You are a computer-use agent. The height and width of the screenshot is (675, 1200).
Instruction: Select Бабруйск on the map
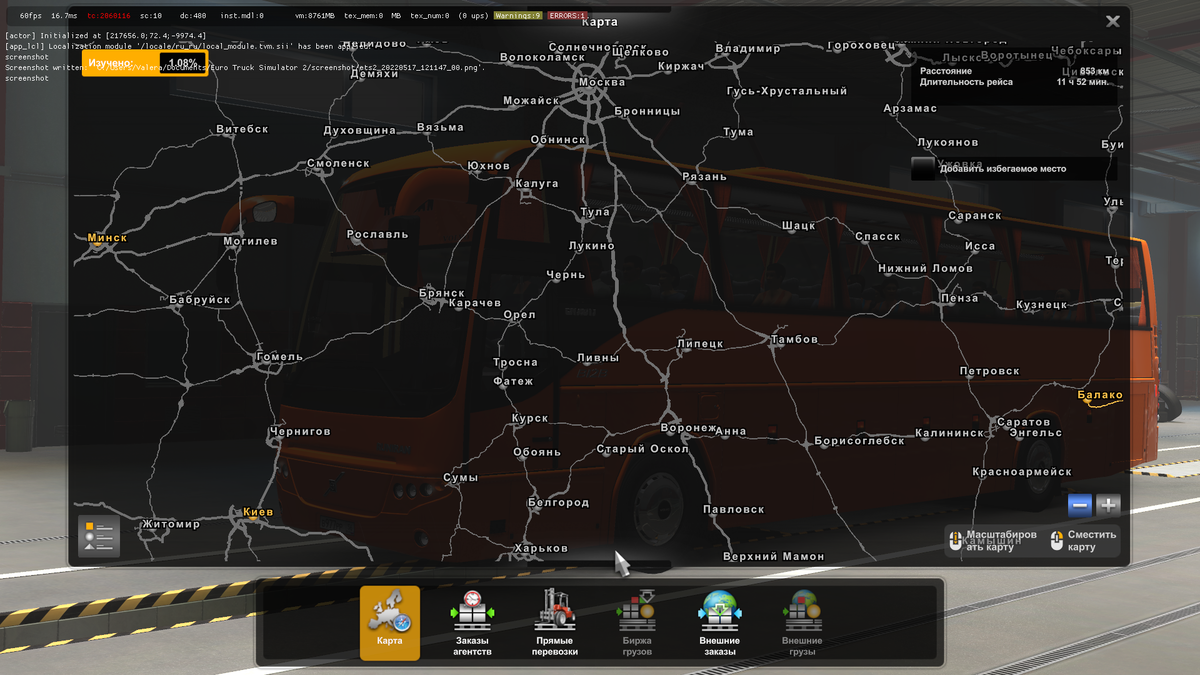coord(200,299)
